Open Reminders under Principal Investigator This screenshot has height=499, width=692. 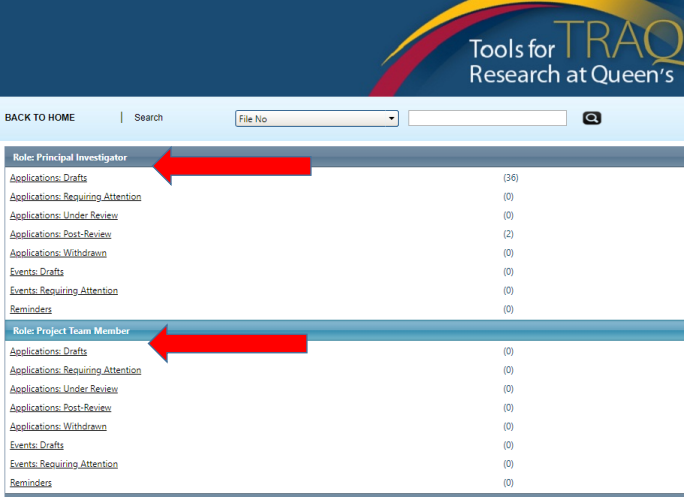31,310
